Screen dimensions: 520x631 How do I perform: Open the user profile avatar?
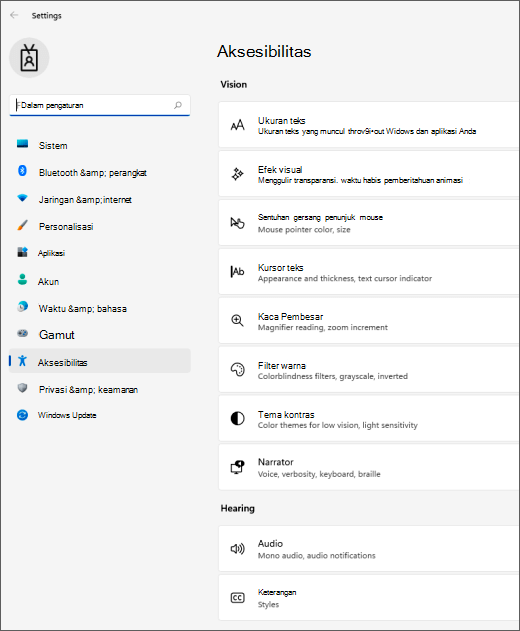[29, 58]
